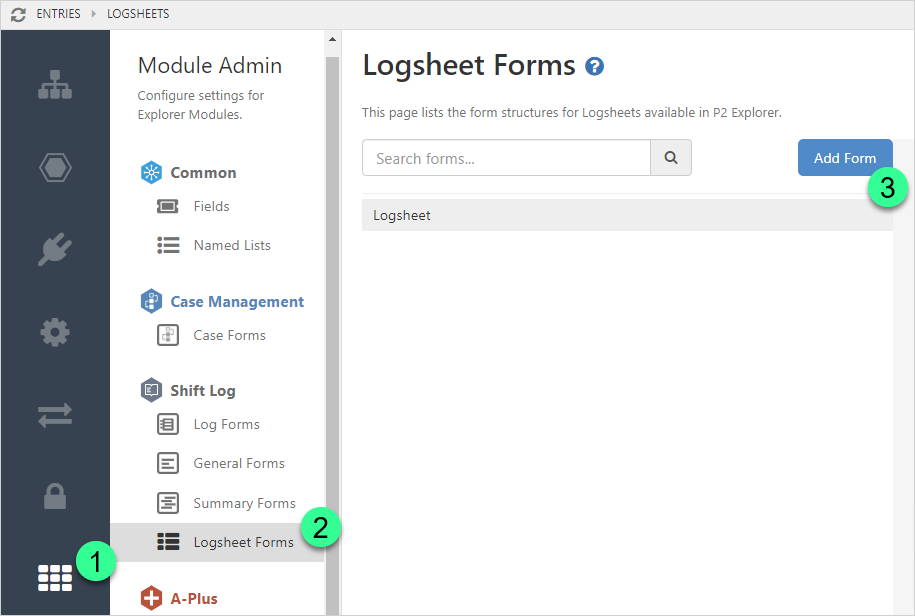Click the hierarchy tree icon in left sidebar

click(55, 86)
